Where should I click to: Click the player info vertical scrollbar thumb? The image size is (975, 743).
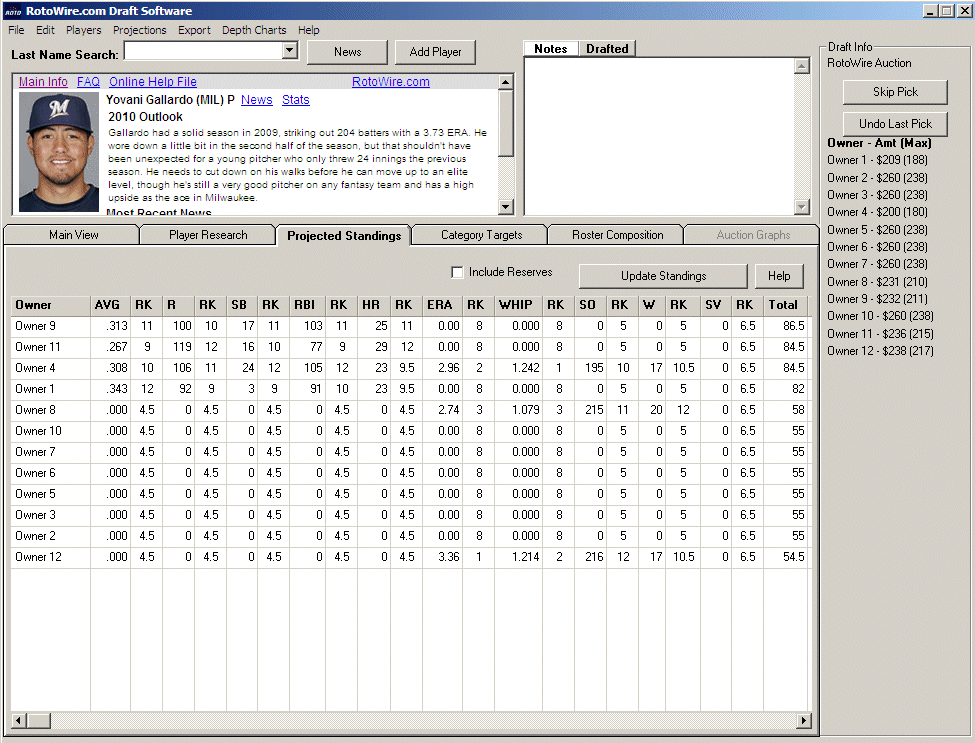point(506,123)
